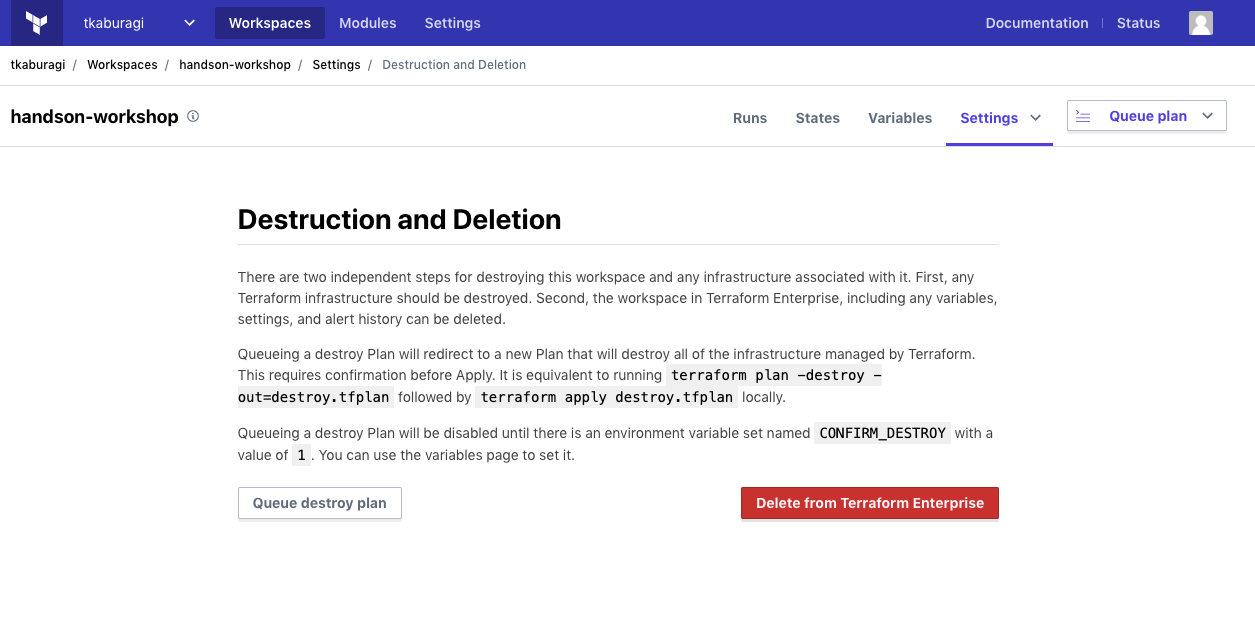Expand the tkaburagi organization dropdown
This screenshot has height=630, width=1255.
tap(189, 23)
